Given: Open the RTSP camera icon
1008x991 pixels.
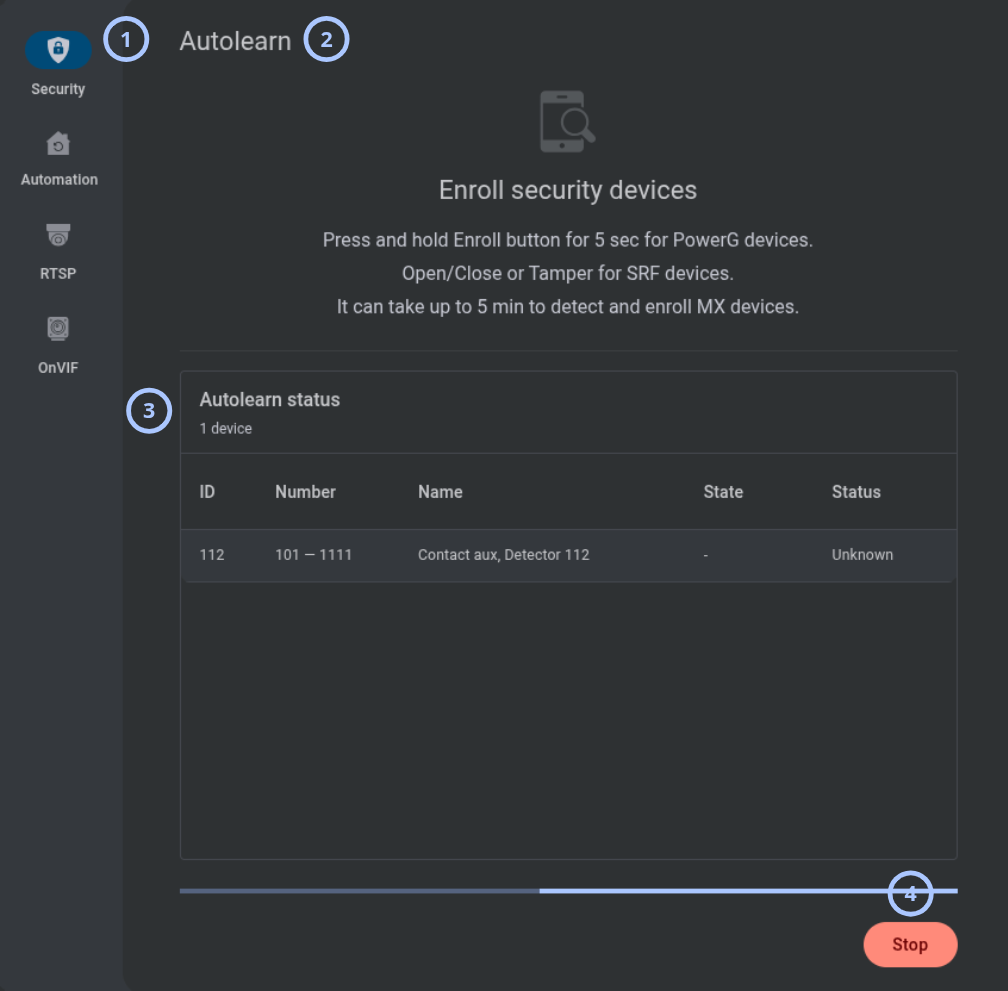Looking at the screenshot, I should pos(58,235).
